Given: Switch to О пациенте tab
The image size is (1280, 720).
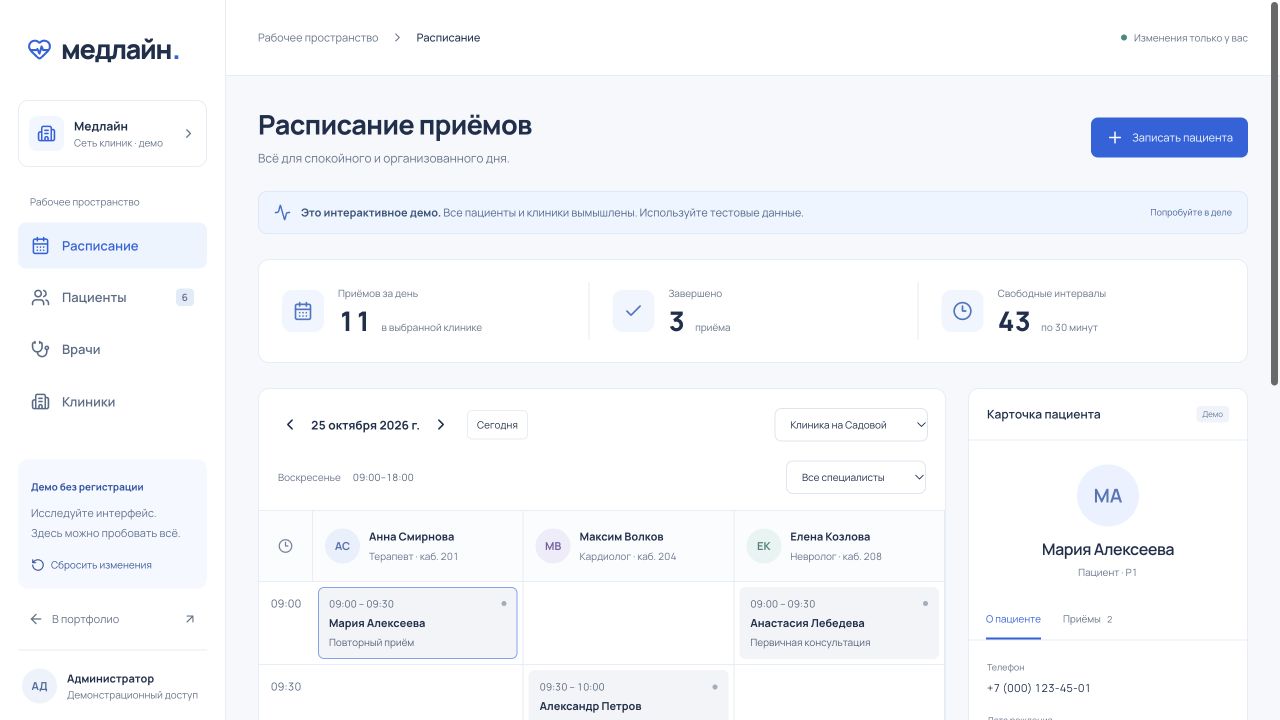Looking at the screenshot, I should (1013, 620).
